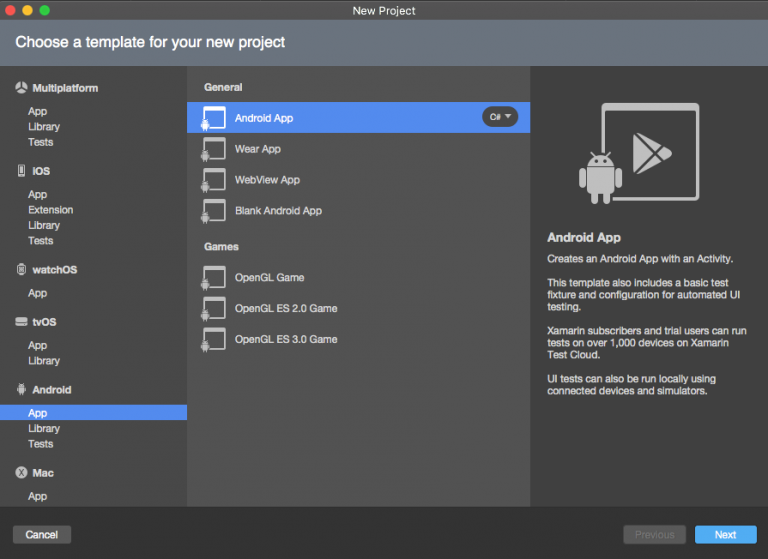
Task: Select Tests under Android
Action: tap(41, 444)
